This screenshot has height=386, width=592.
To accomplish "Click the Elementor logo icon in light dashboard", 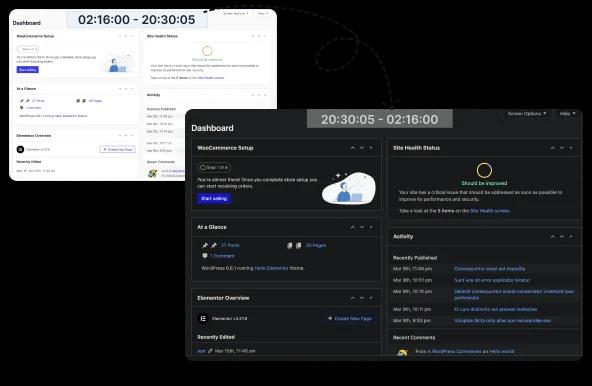I will (20, 150).
